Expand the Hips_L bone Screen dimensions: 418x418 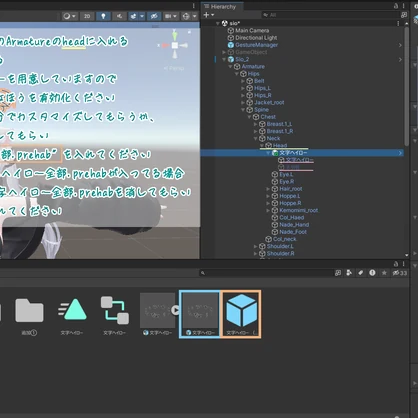(x=243, y=88)
